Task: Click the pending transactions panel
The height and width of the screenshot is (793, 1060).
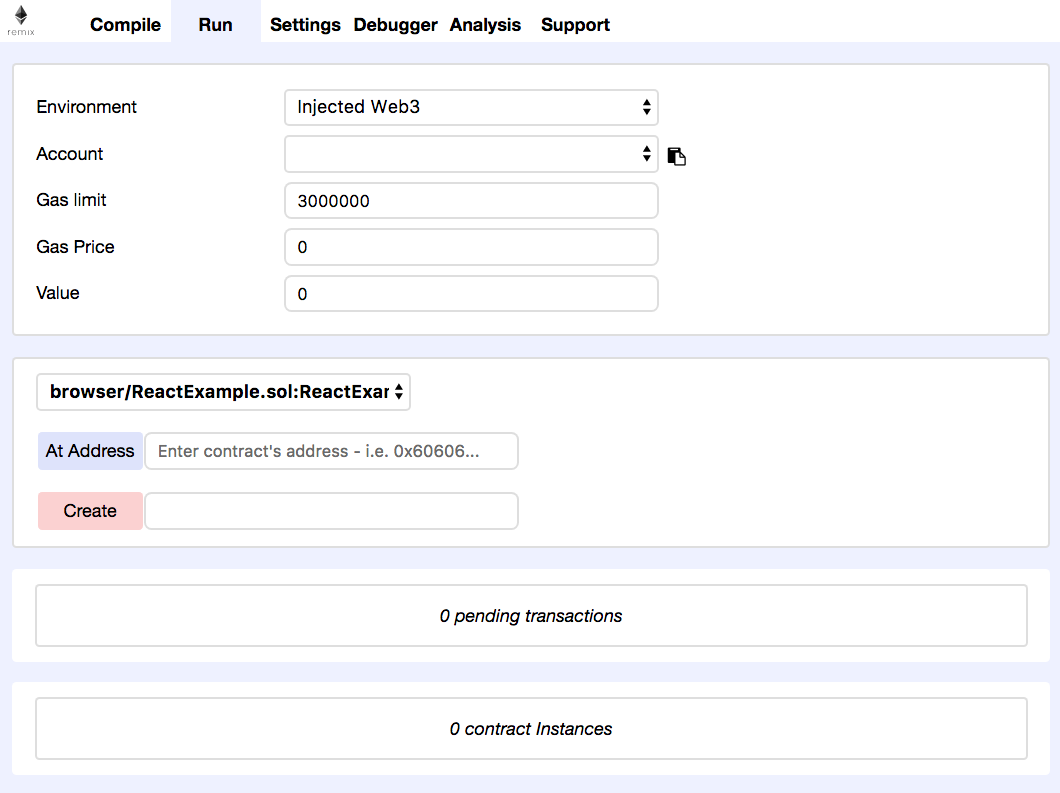Action: (x=531, y=616)
